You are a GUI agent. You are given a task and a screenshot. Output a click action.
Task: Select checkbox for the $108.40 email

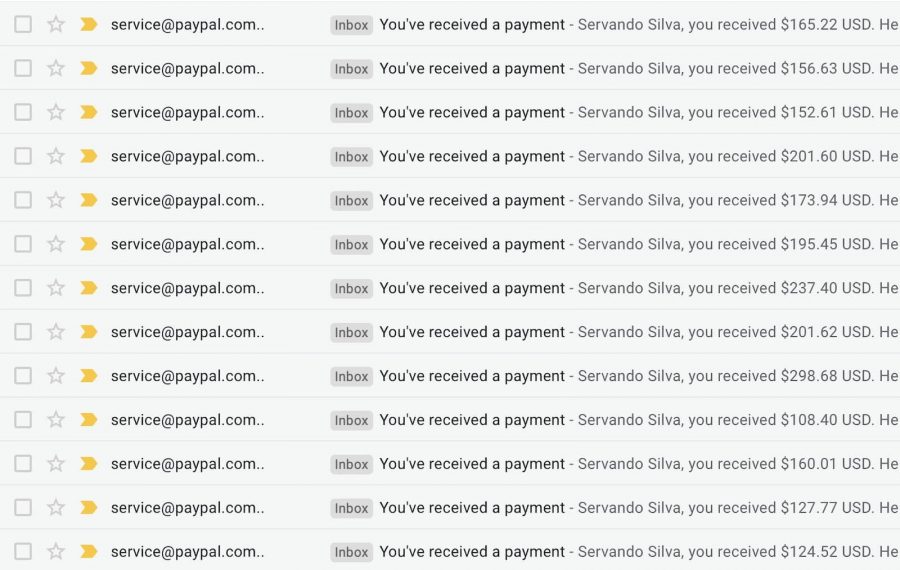pyautogui.click(x=23, y=420)
